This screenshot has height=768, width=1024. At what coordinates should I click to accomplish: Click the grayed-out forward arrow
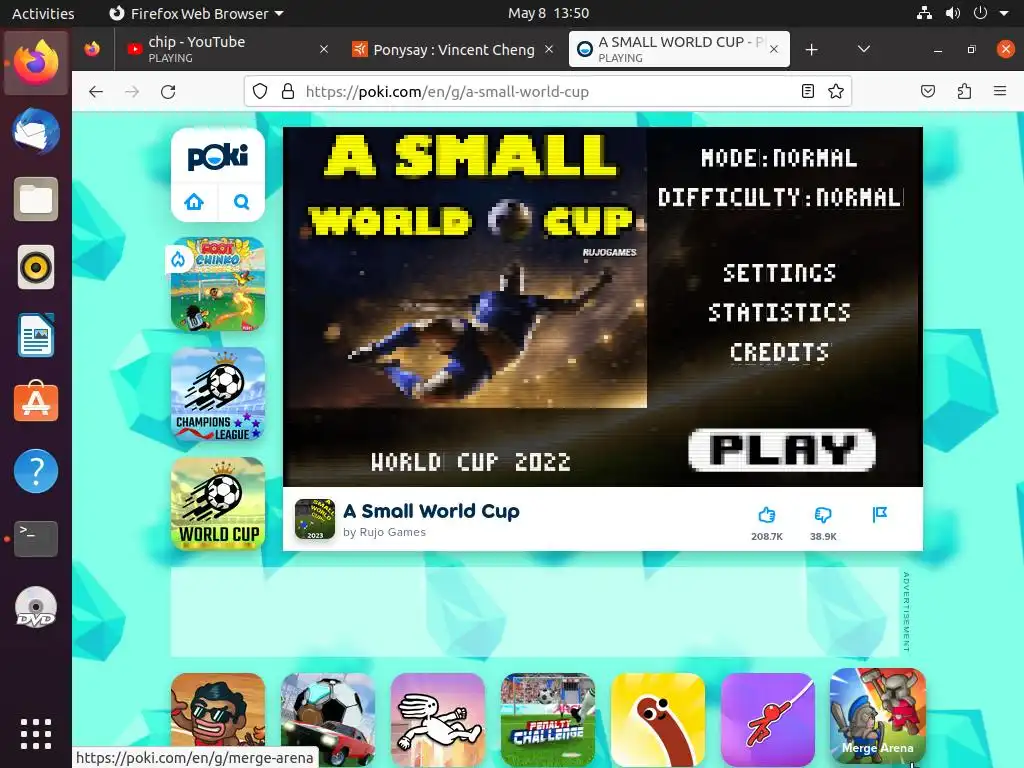click(132, 91)
